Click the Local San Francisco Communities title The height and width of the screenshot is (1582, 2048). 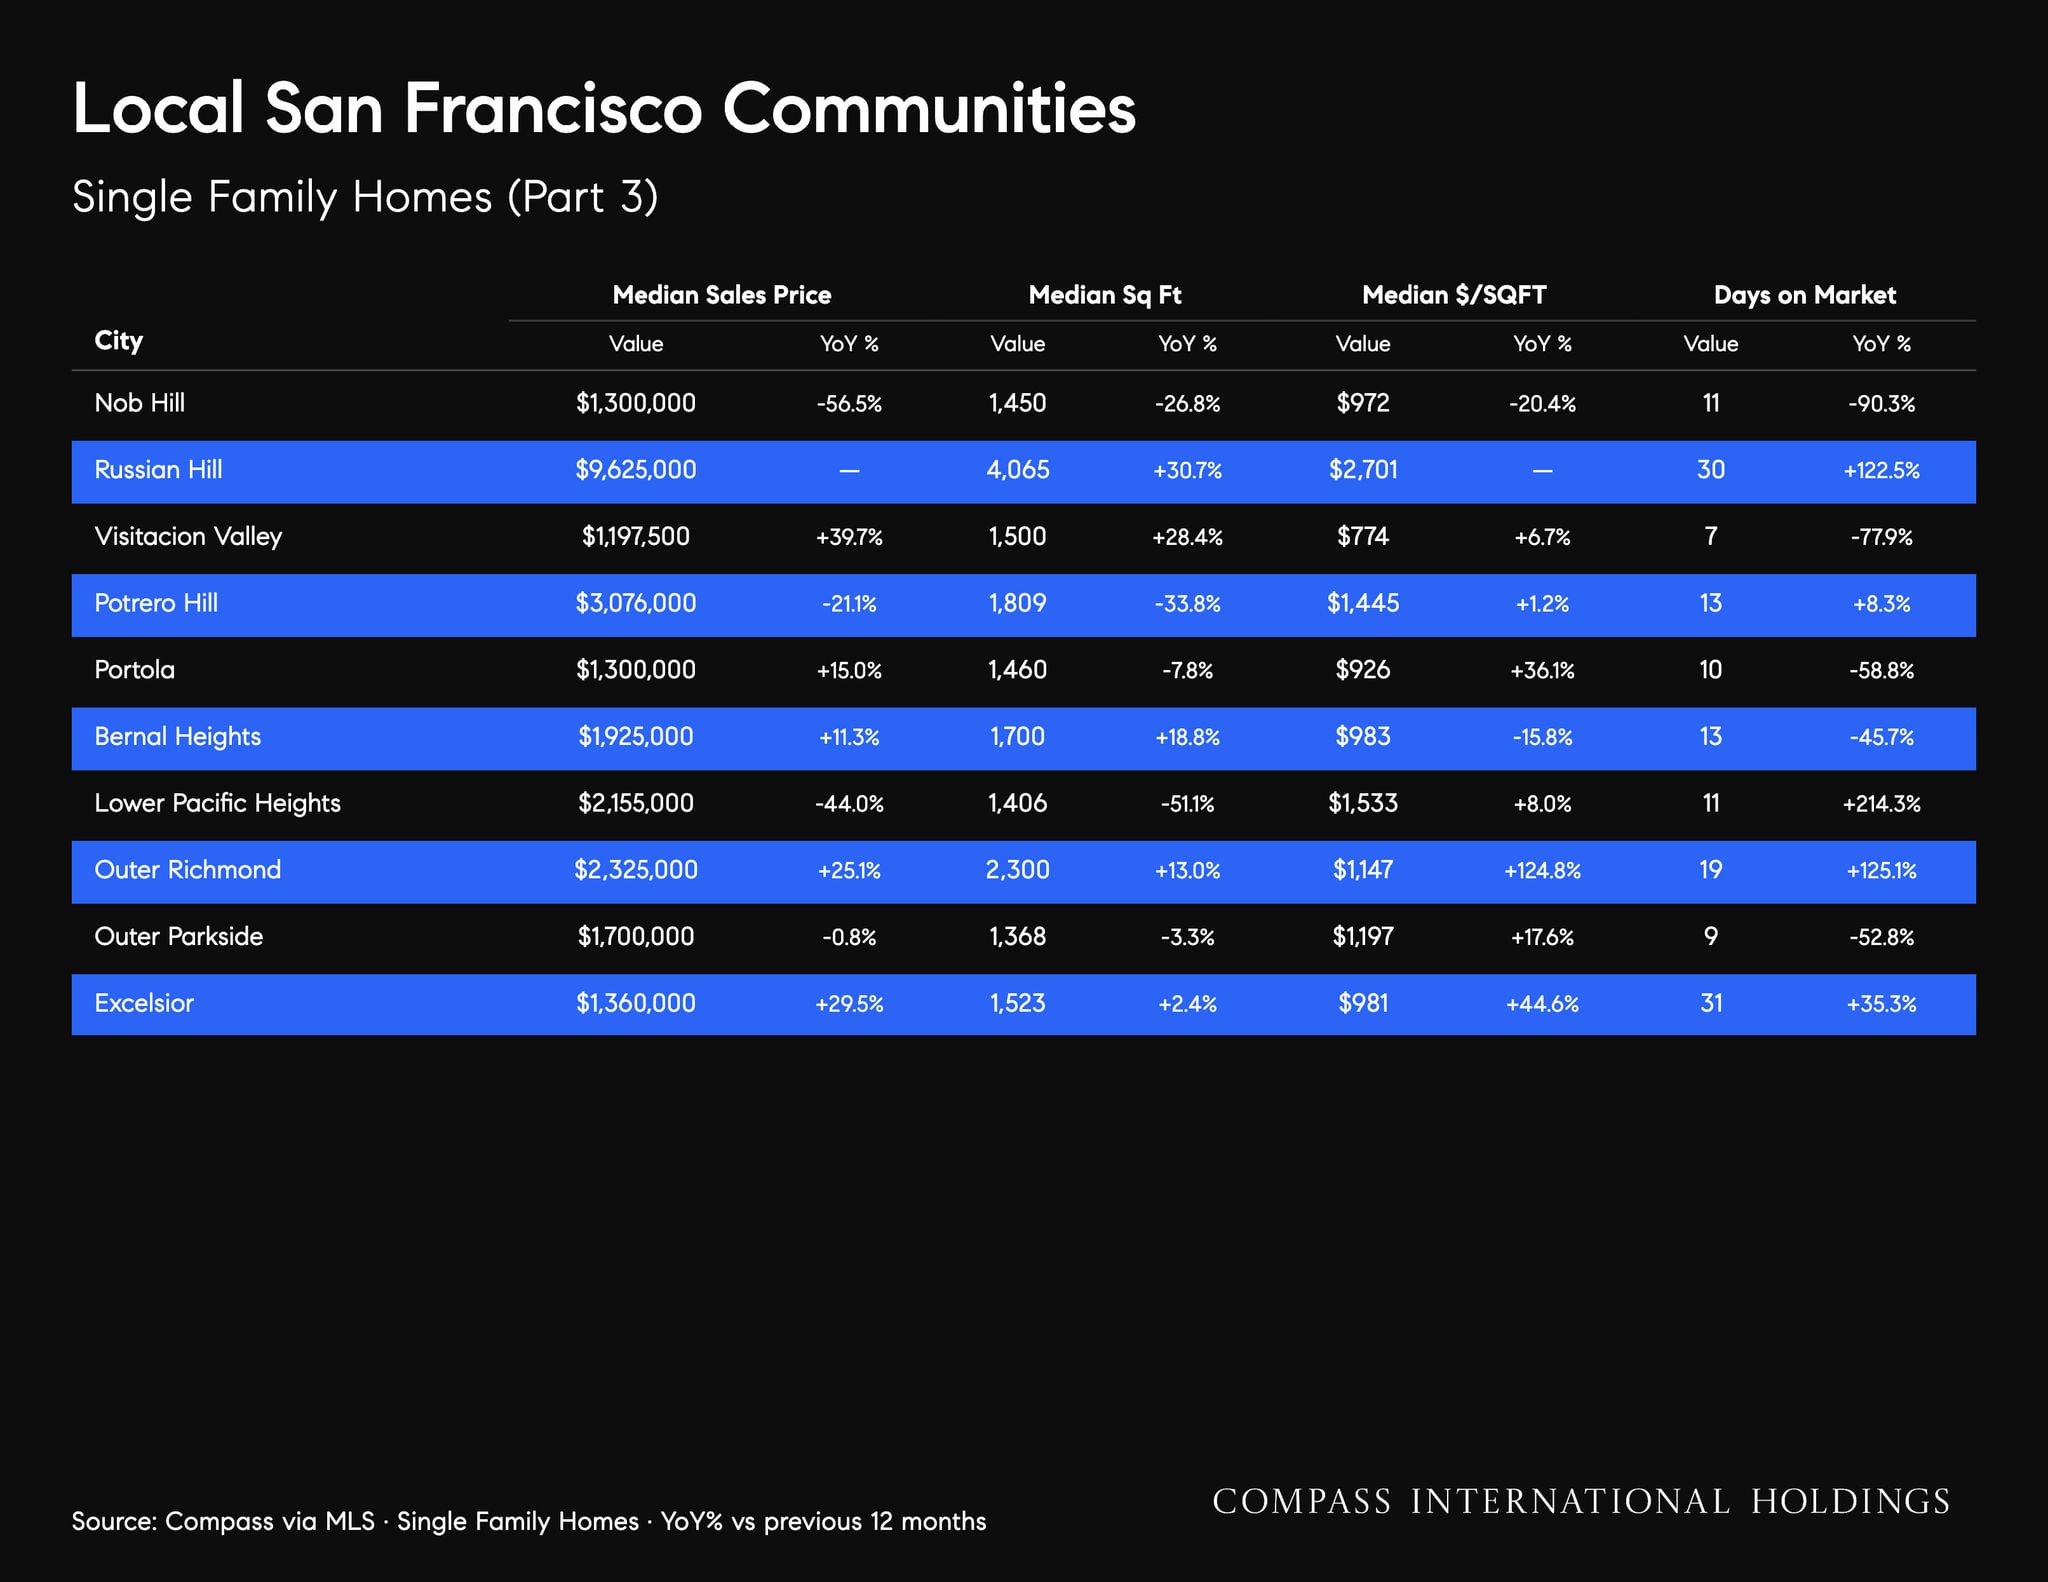[x=604, y=108]
